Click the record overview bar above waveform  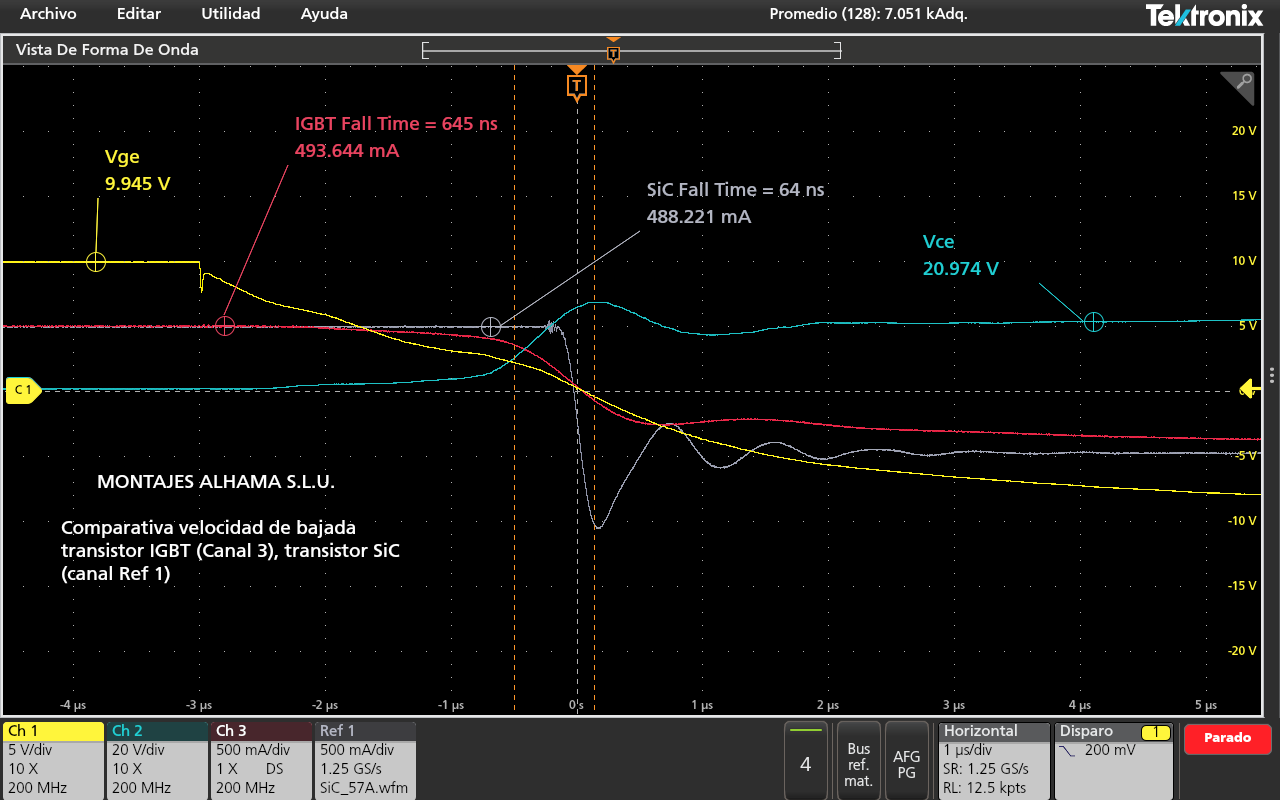pos(632,50)
